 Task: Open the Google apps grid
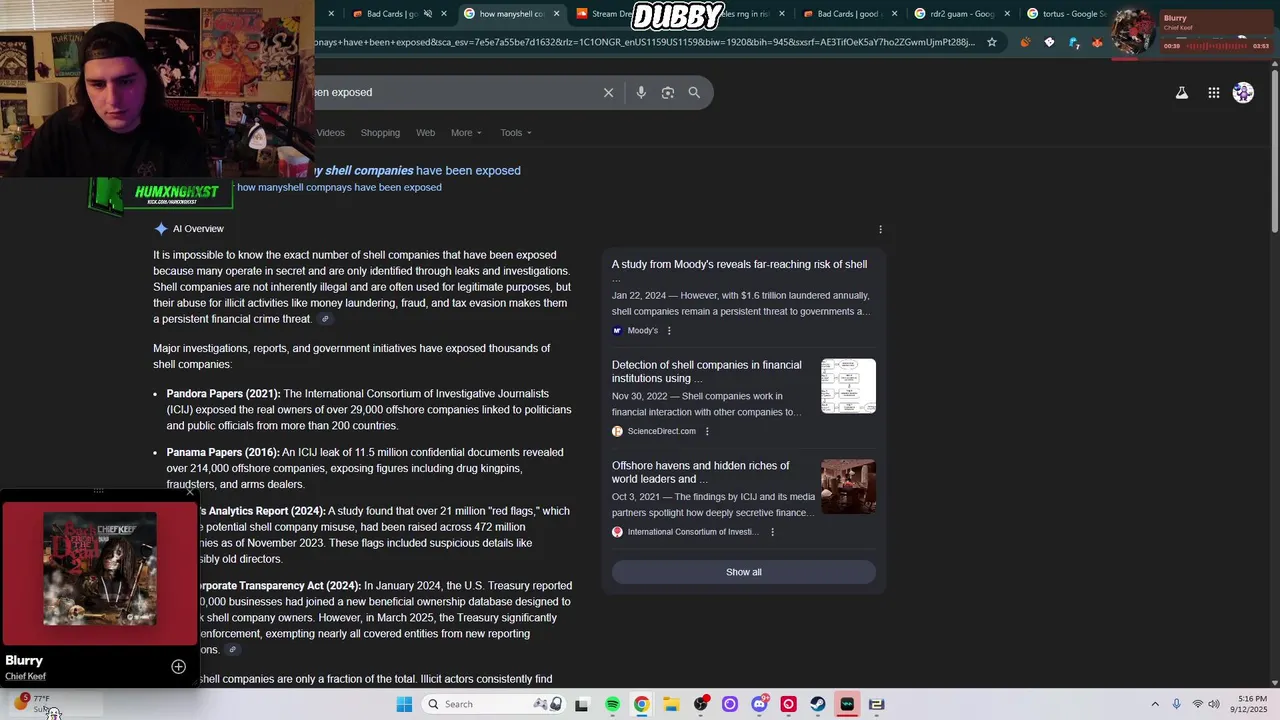click(1213, 92)
